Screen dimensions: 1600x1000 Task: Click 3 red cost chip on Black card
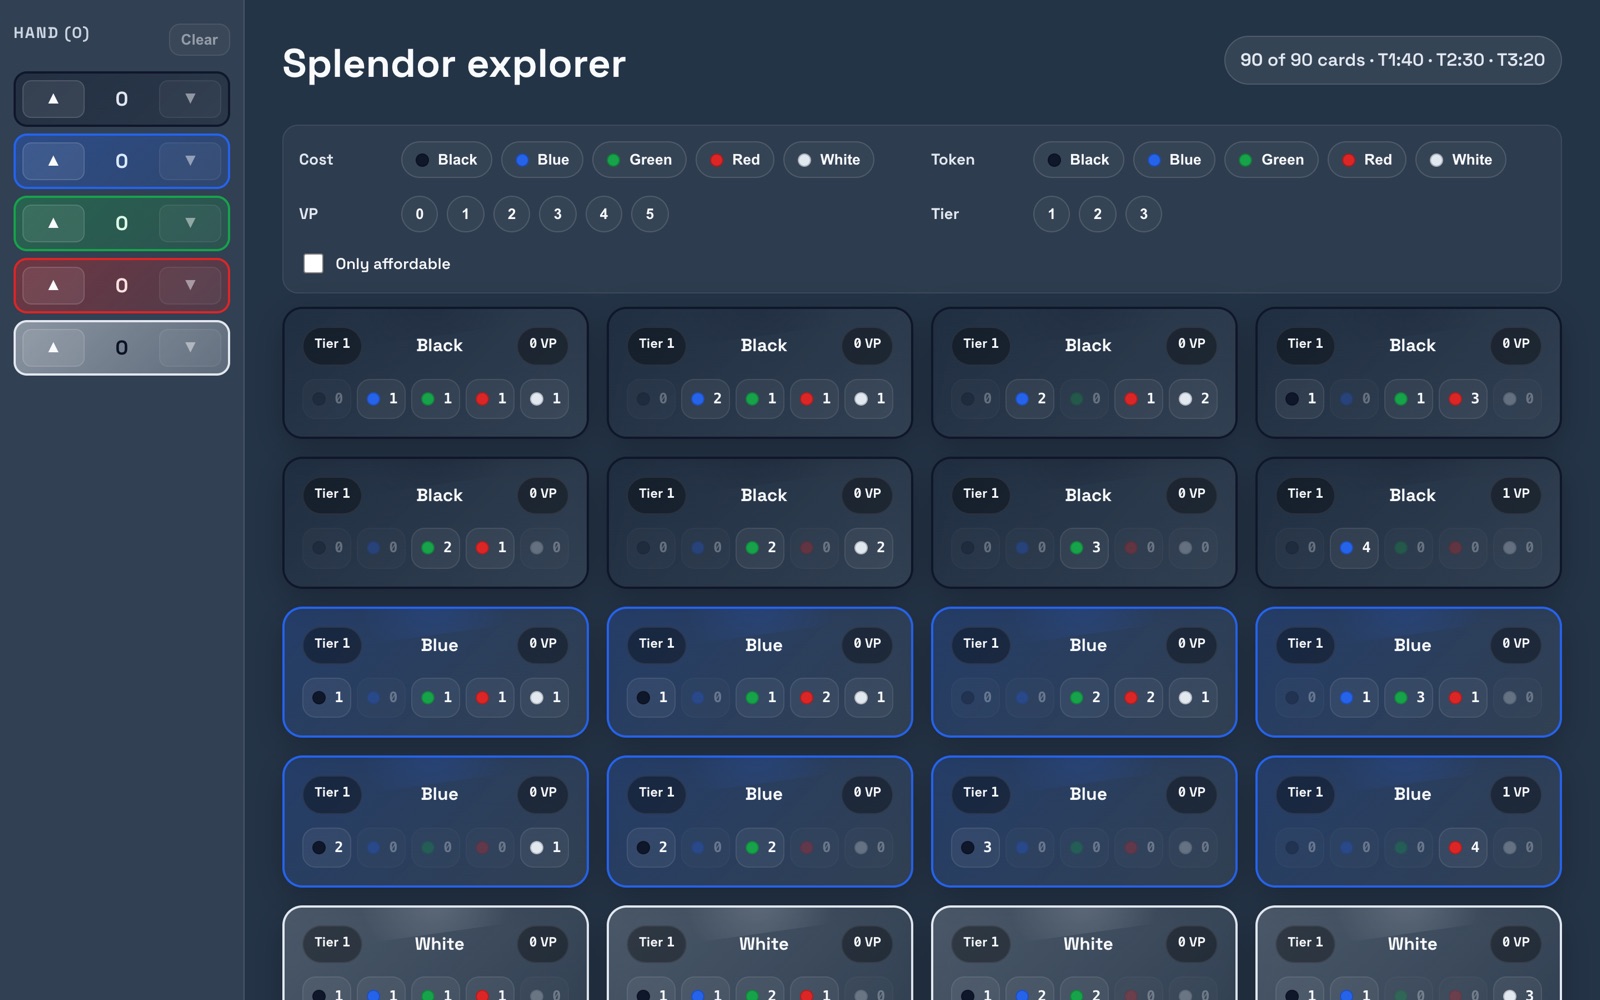[1463, 398]
